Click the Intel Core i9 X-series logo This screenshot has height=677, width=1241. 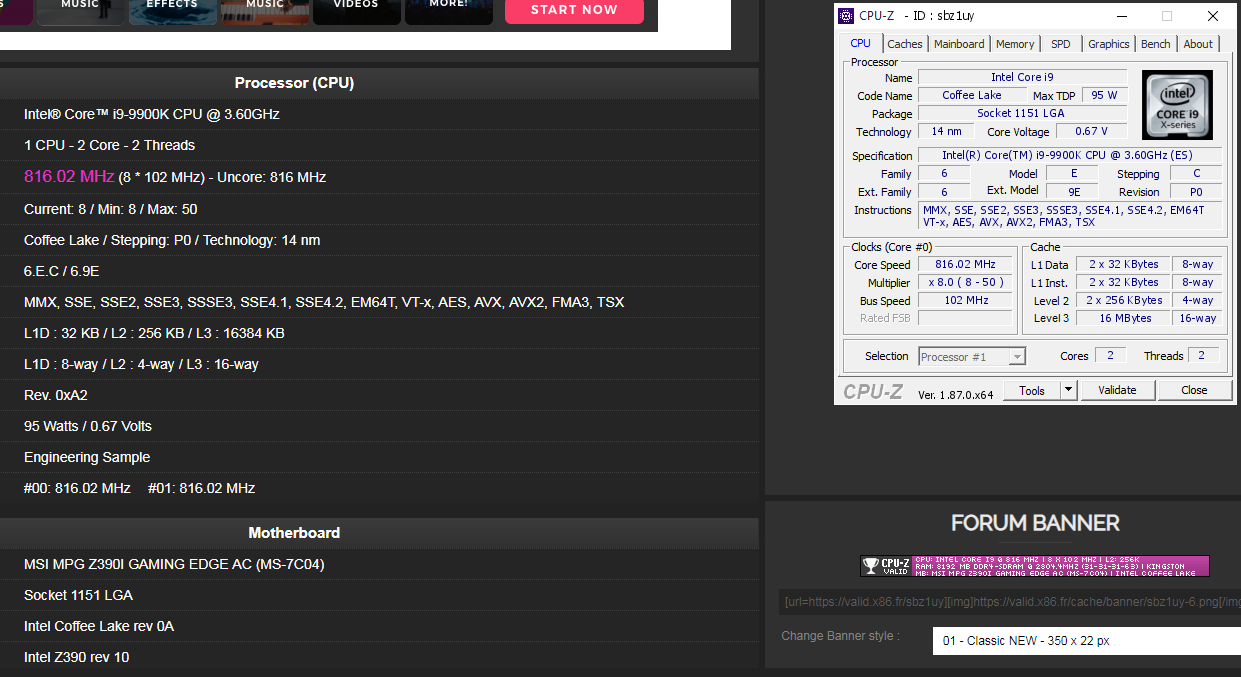click(x=1177, y=105)
